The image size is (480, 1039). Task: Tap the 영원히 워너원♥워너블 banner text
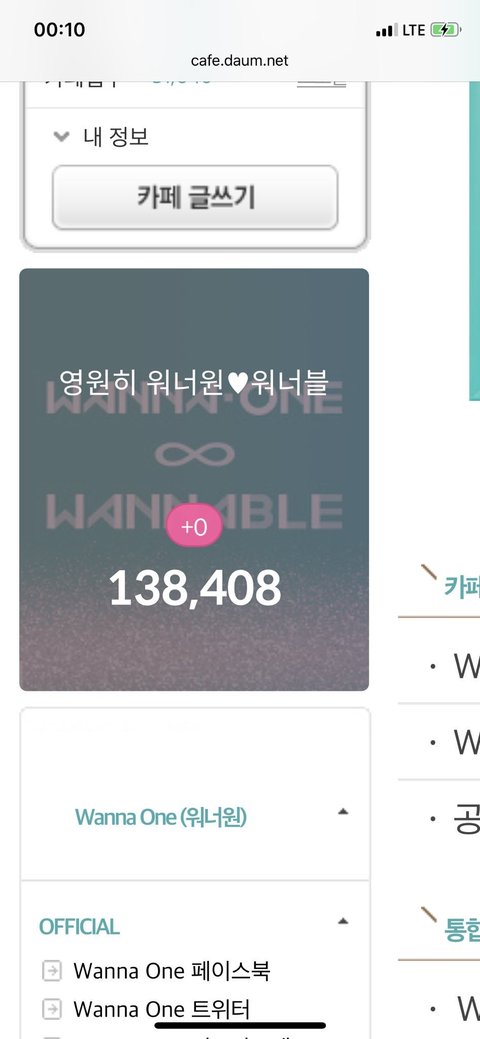(194, 382)
